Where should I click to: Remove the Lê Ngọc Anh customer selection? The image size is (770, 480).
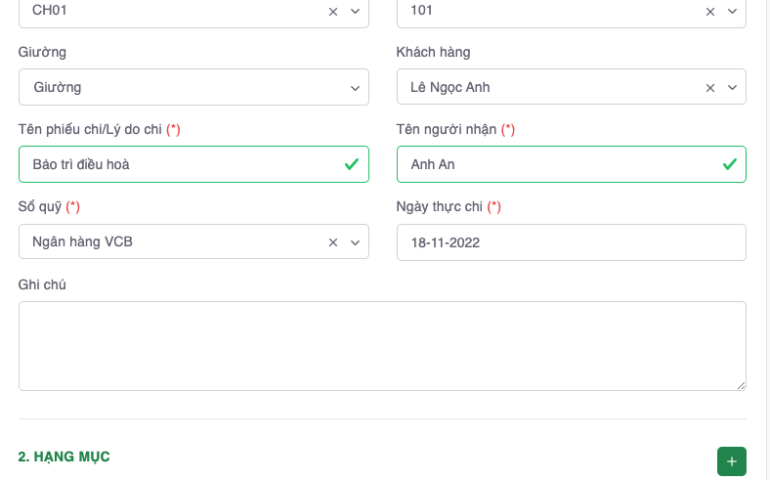click(x=710, y=88)
